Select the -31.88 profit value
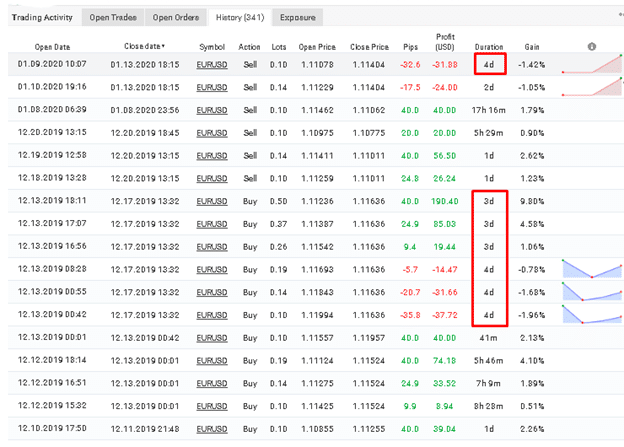This screenshot has width=624, height=447. click(445, 65)
